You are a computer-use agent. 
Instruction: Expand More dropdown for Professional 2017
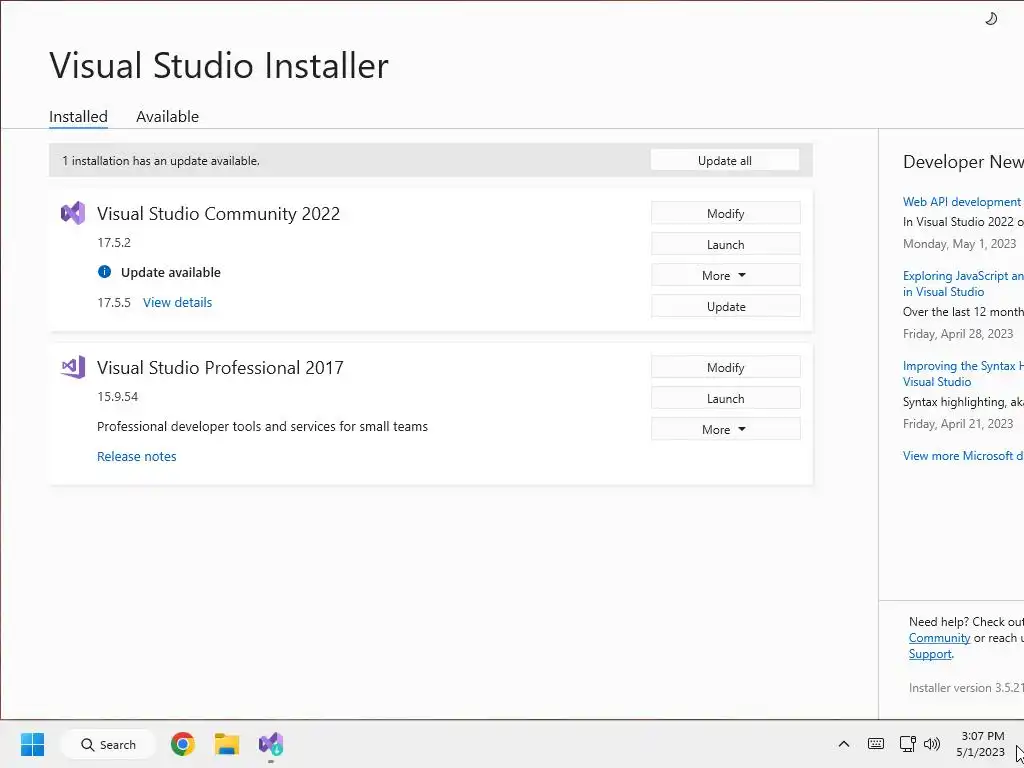tap(726, 430)
